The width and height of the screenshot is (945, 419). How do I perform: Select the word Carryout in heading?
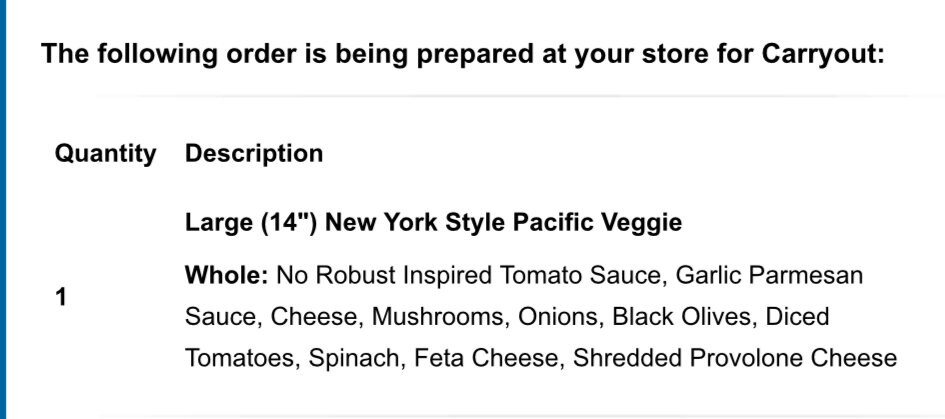[x=823, y=54]
